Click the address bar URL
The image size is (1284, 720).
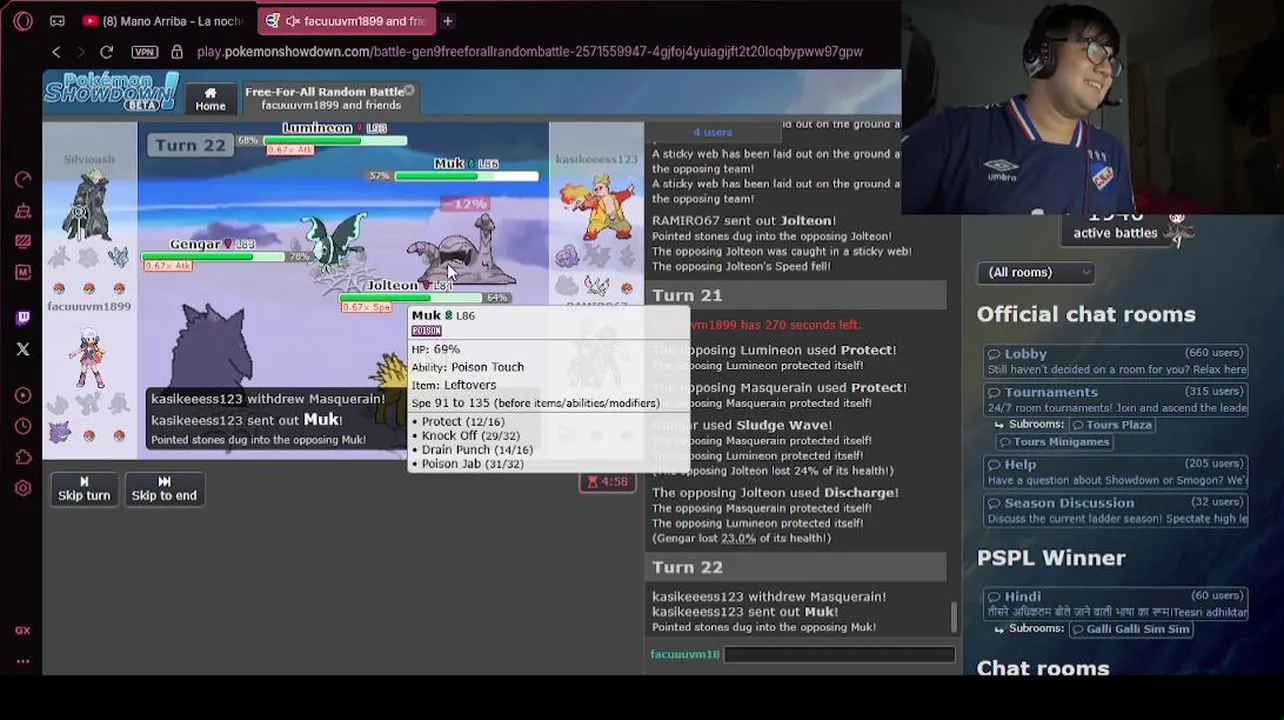tap(529, 52)
